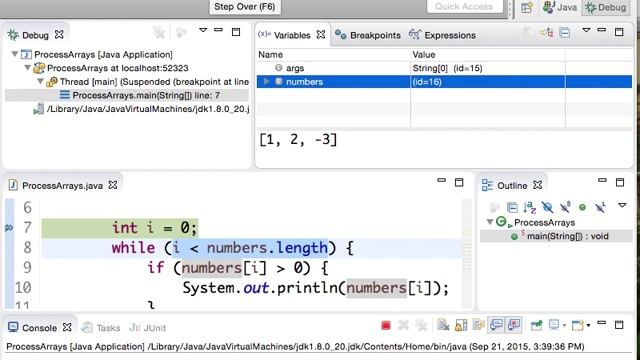Click the ProcessArrays.java editor tab

click(x=62, y=185)
